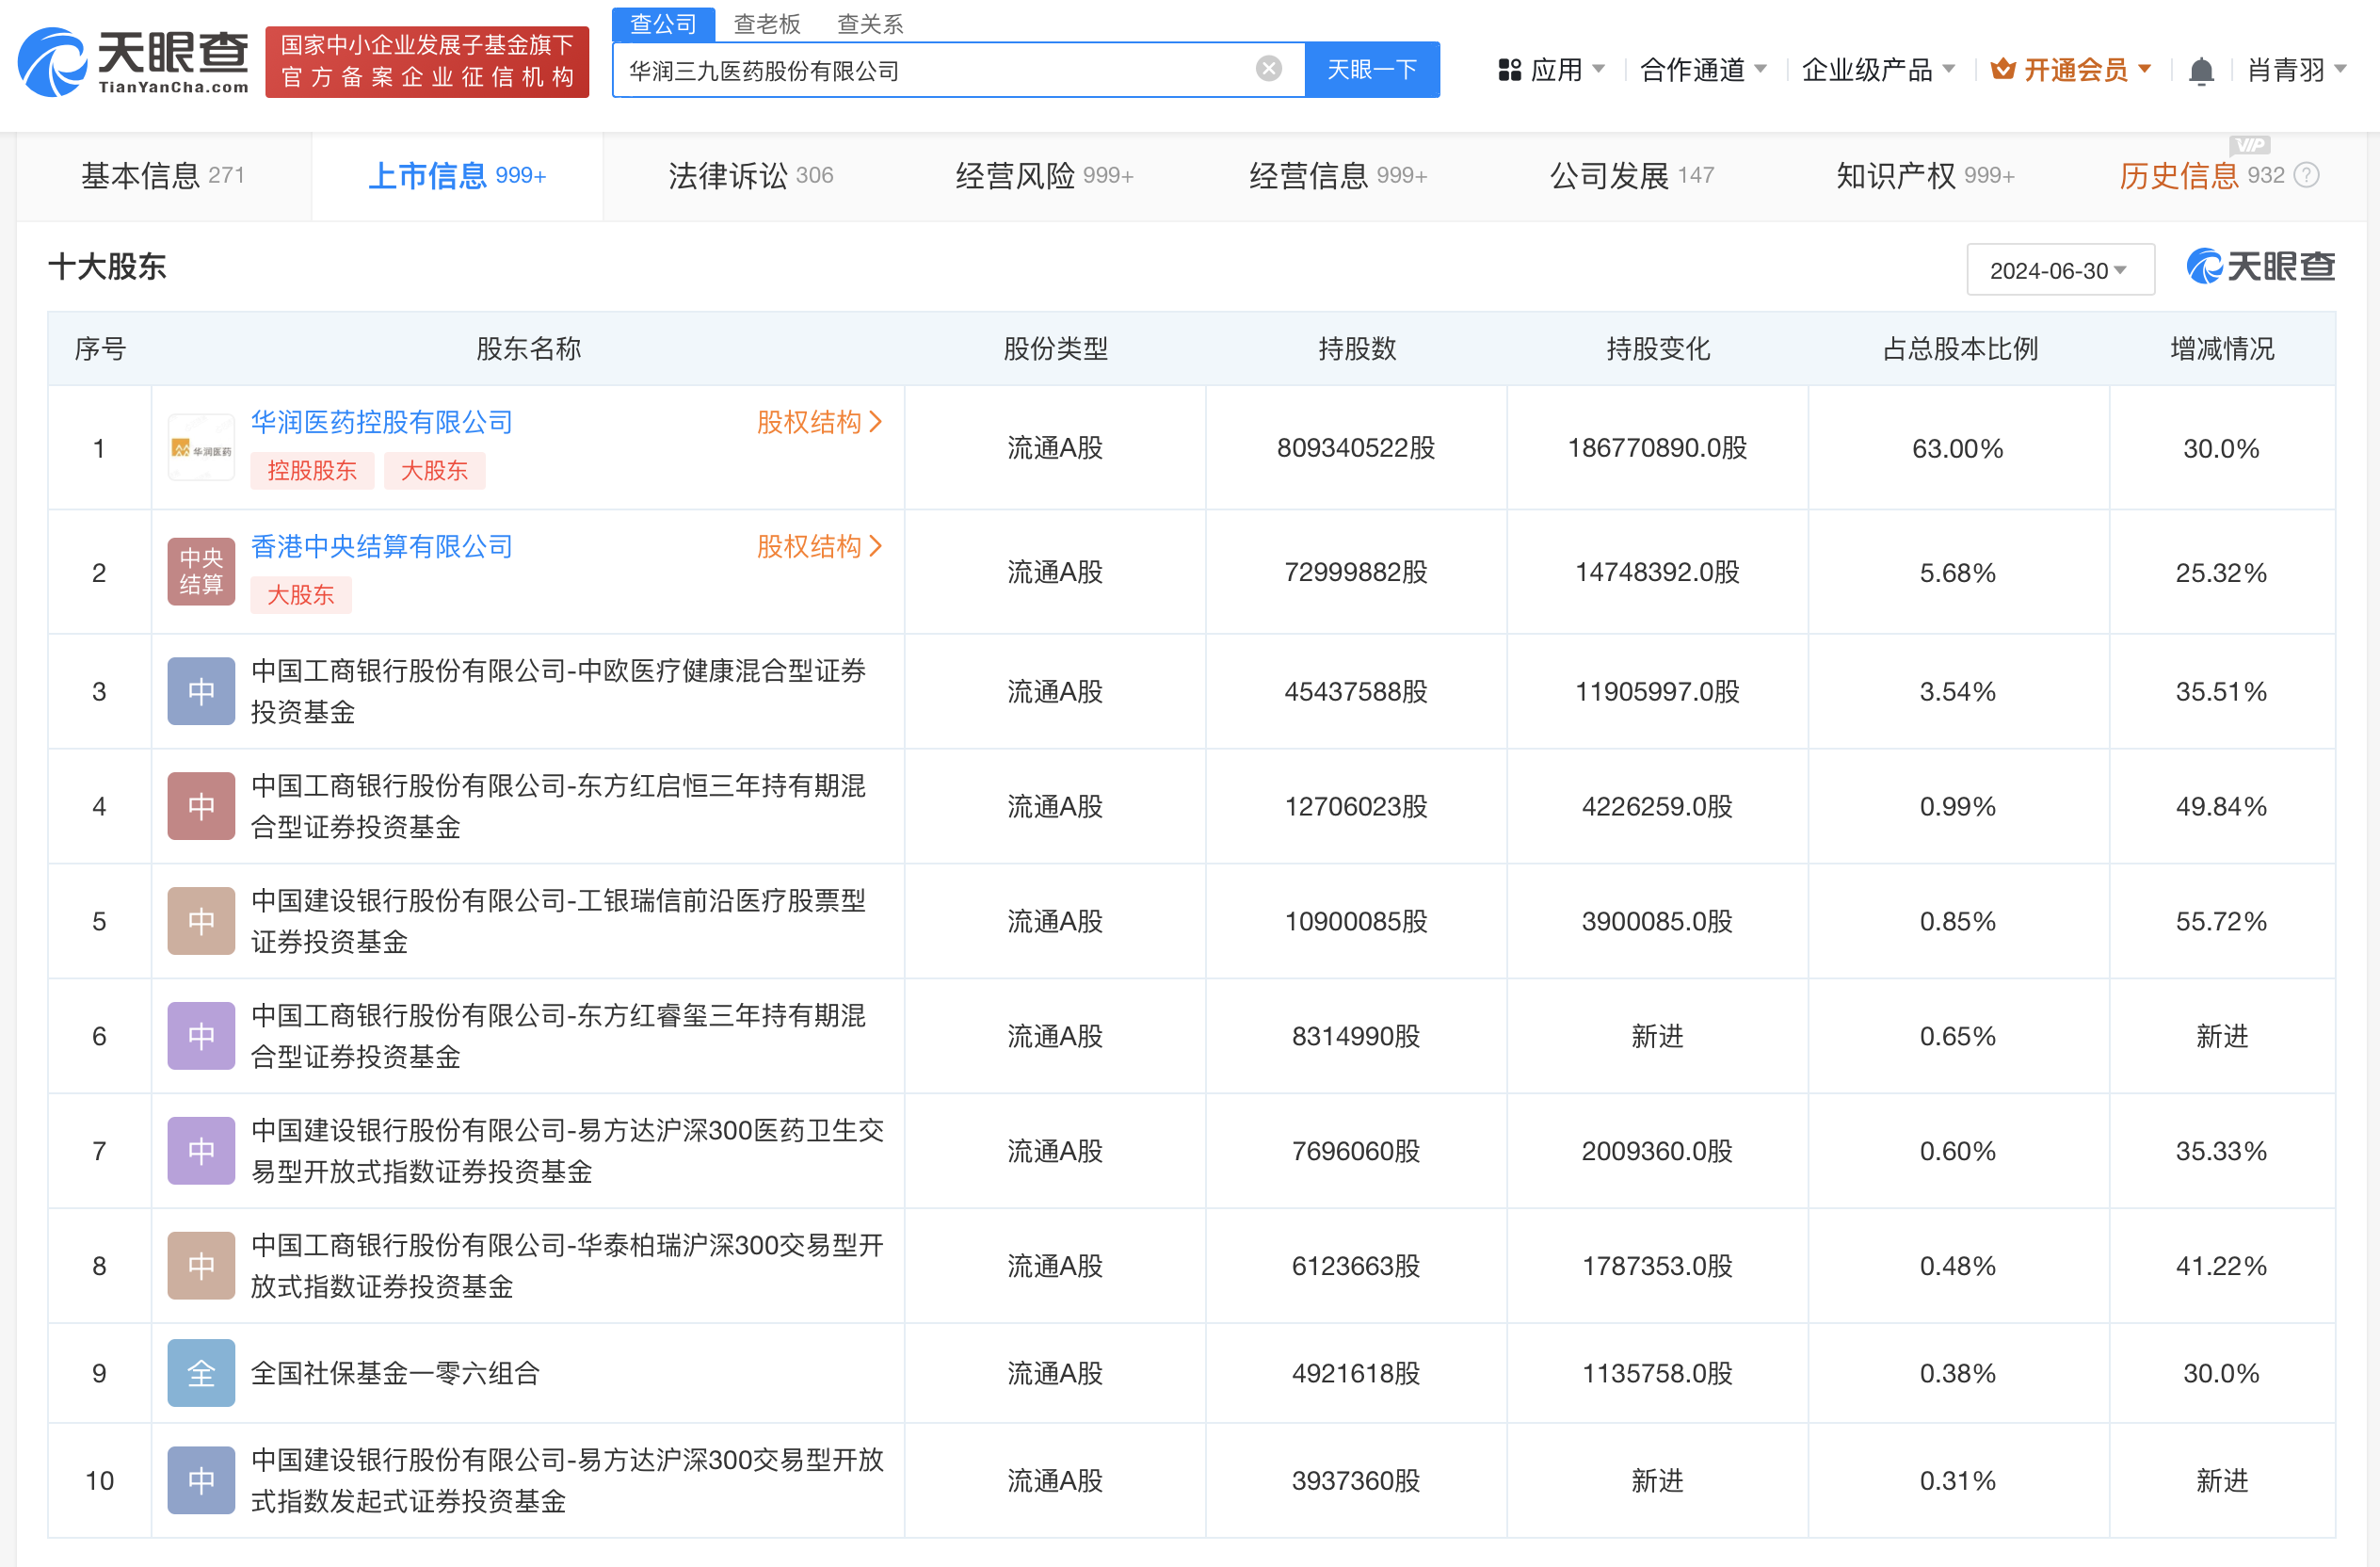Click 全国社保基金一零六组合 shareholder name
Screen dimensions: 2380x1567
pyautogui.click(x=395, y=1373)
